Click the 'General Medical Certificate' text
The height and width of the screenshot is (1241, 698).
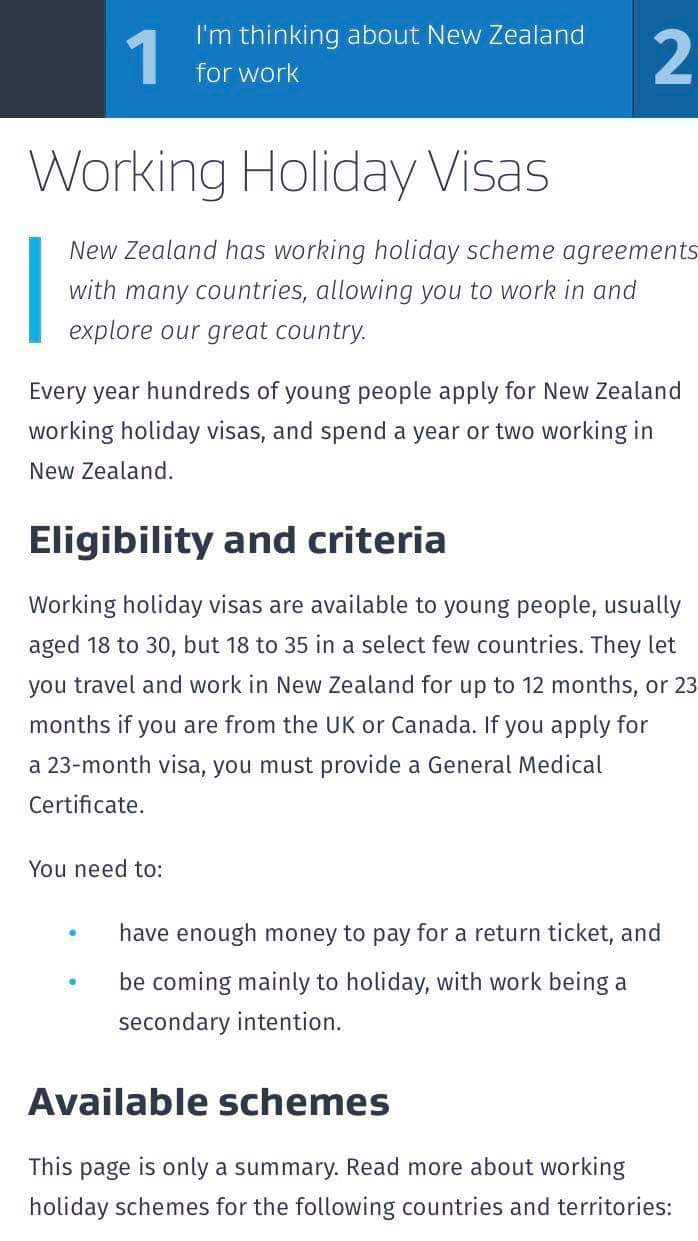tap(316, 785)
